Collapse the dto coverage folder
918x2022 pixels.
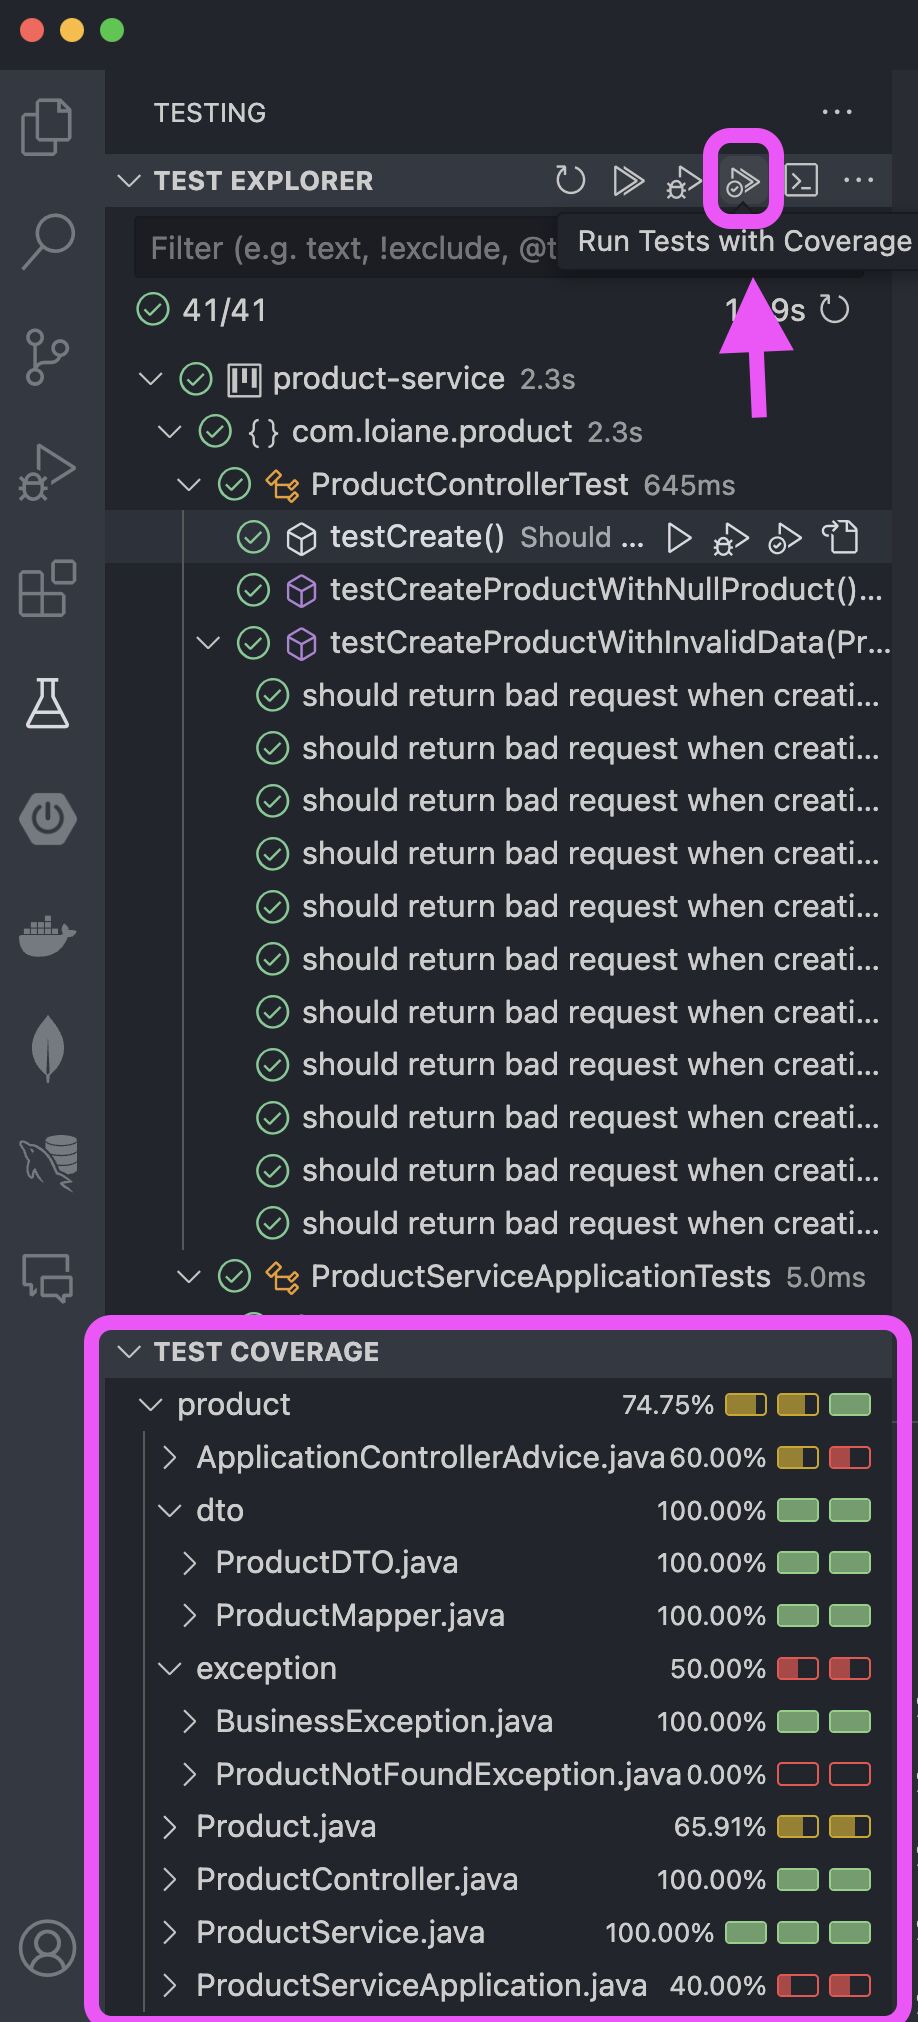coord(169,1510)
